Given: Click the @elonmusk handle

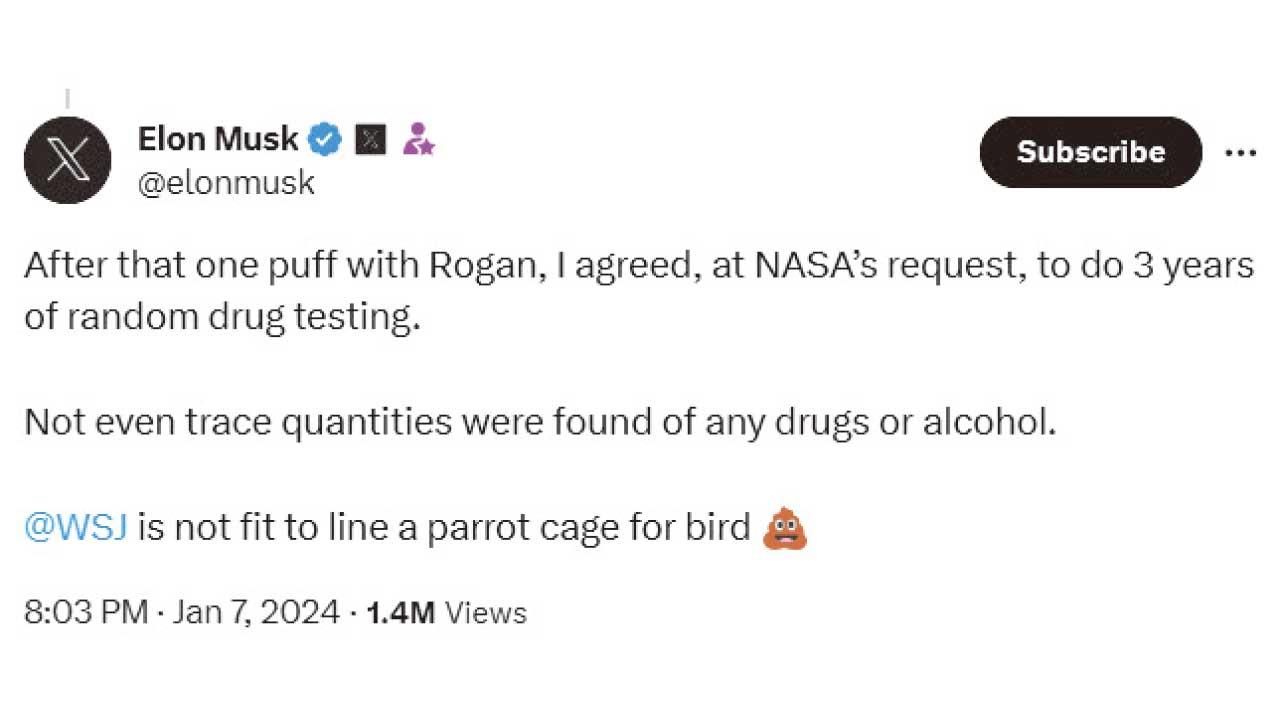Looking at the screenshot, I should pos(226,183).
